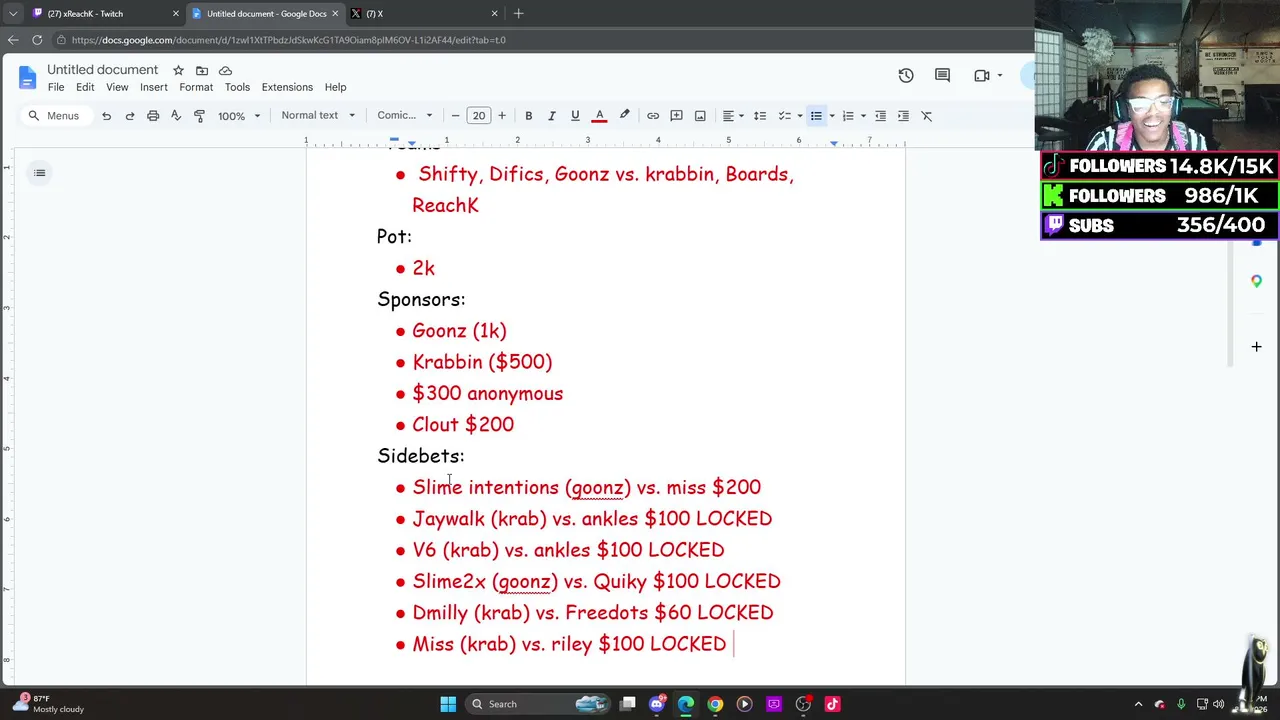Viewport: 1280px width, 720px height.
Task: Toggle bold formatting
Action: 528,116
